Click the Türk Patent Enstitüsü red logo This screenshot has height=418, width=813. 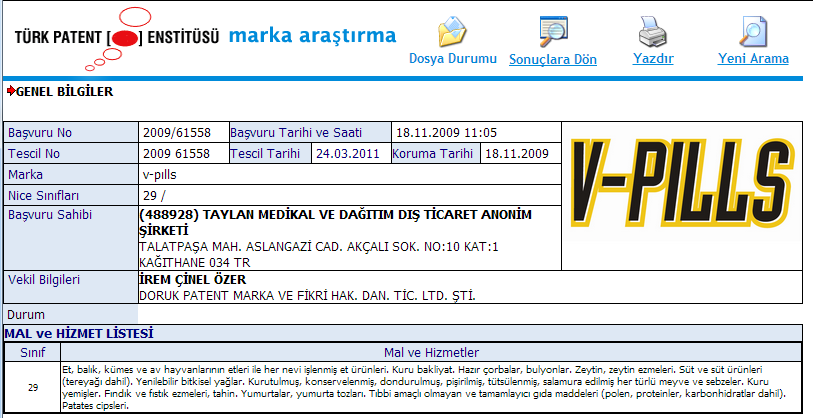pos(125,38)
